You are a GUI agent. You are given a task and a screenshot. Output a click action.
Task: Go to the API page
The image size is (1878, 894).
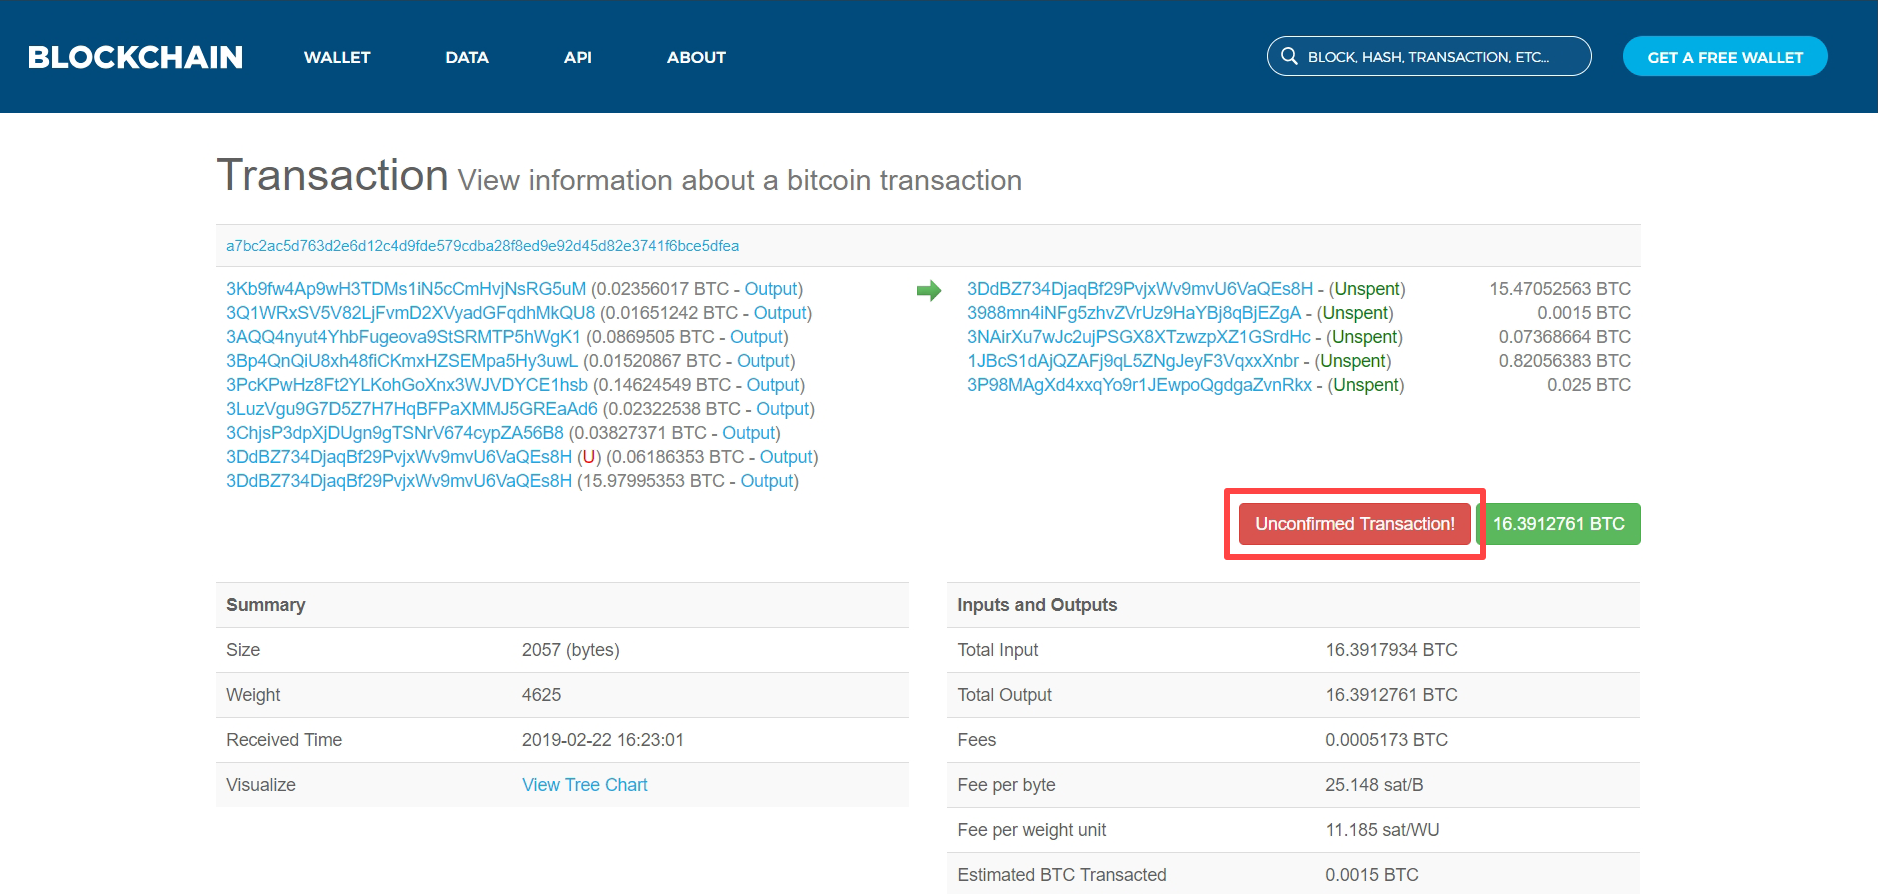(577, 57)
